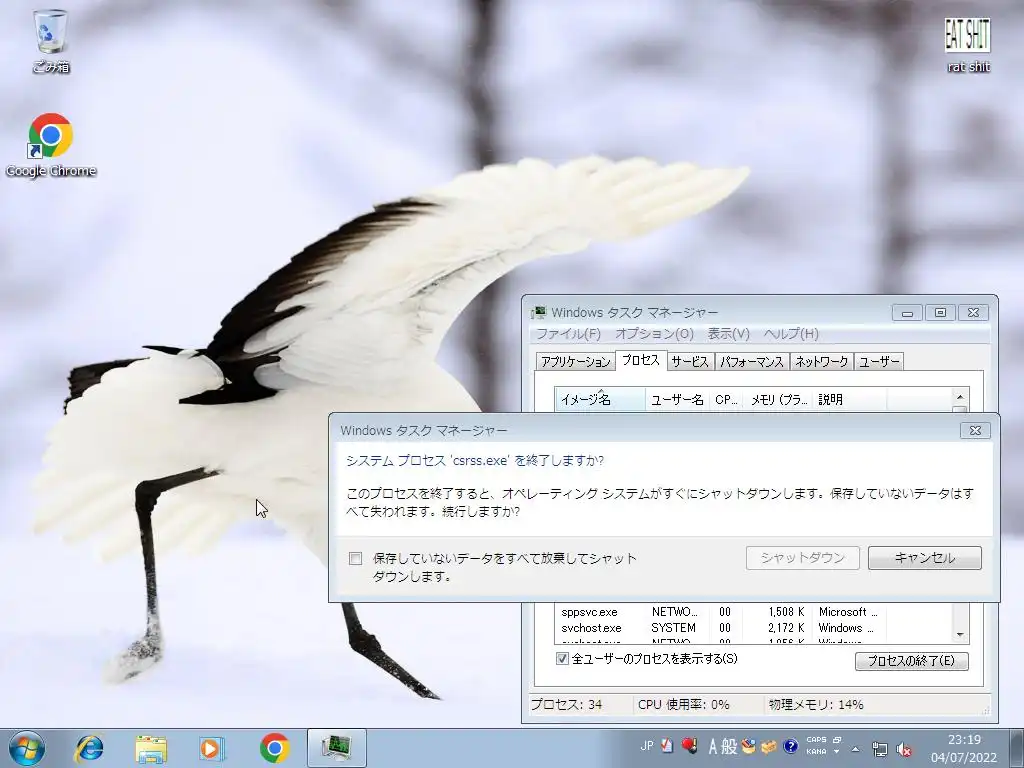Screen dimensions: 1024x768
Task: Click 'プロセス: 34' in status bar
Action: point(566,705)
